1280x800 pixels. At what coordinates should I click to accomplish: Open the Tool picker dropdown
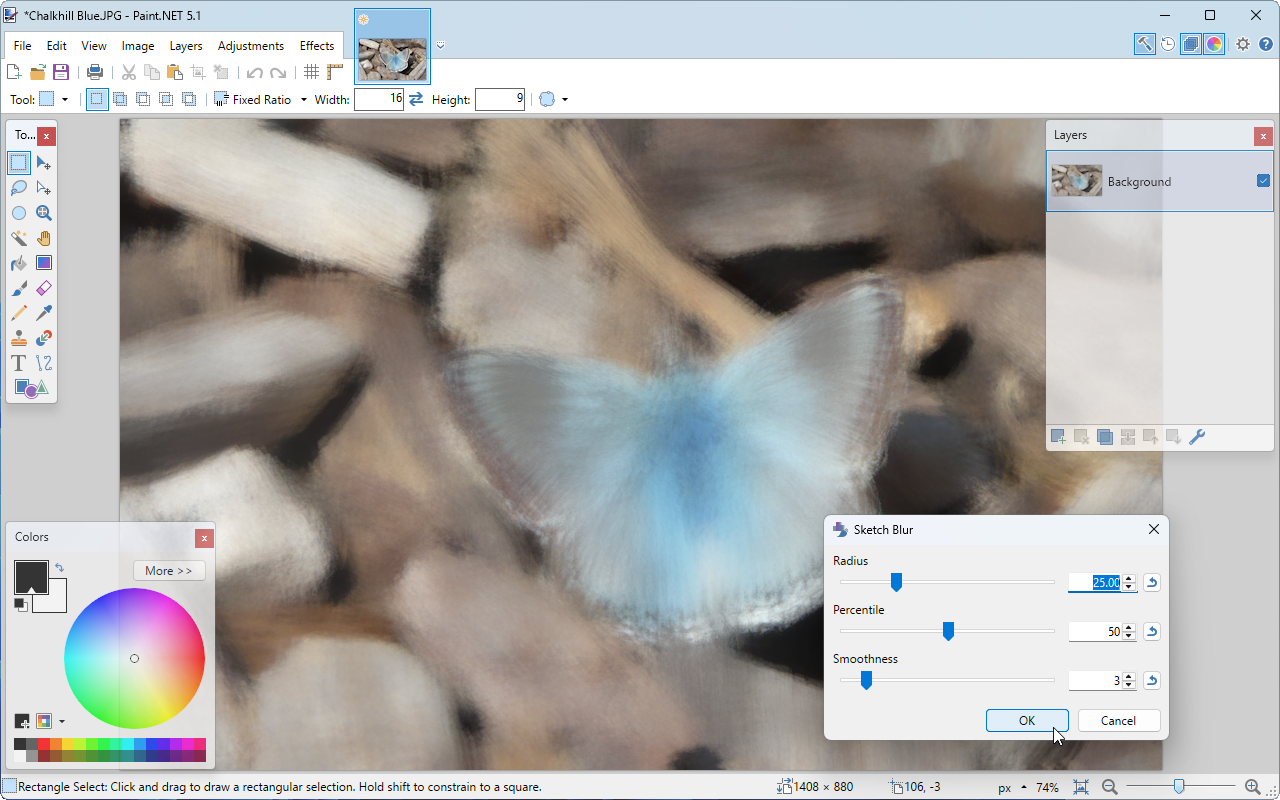[64, 98]
